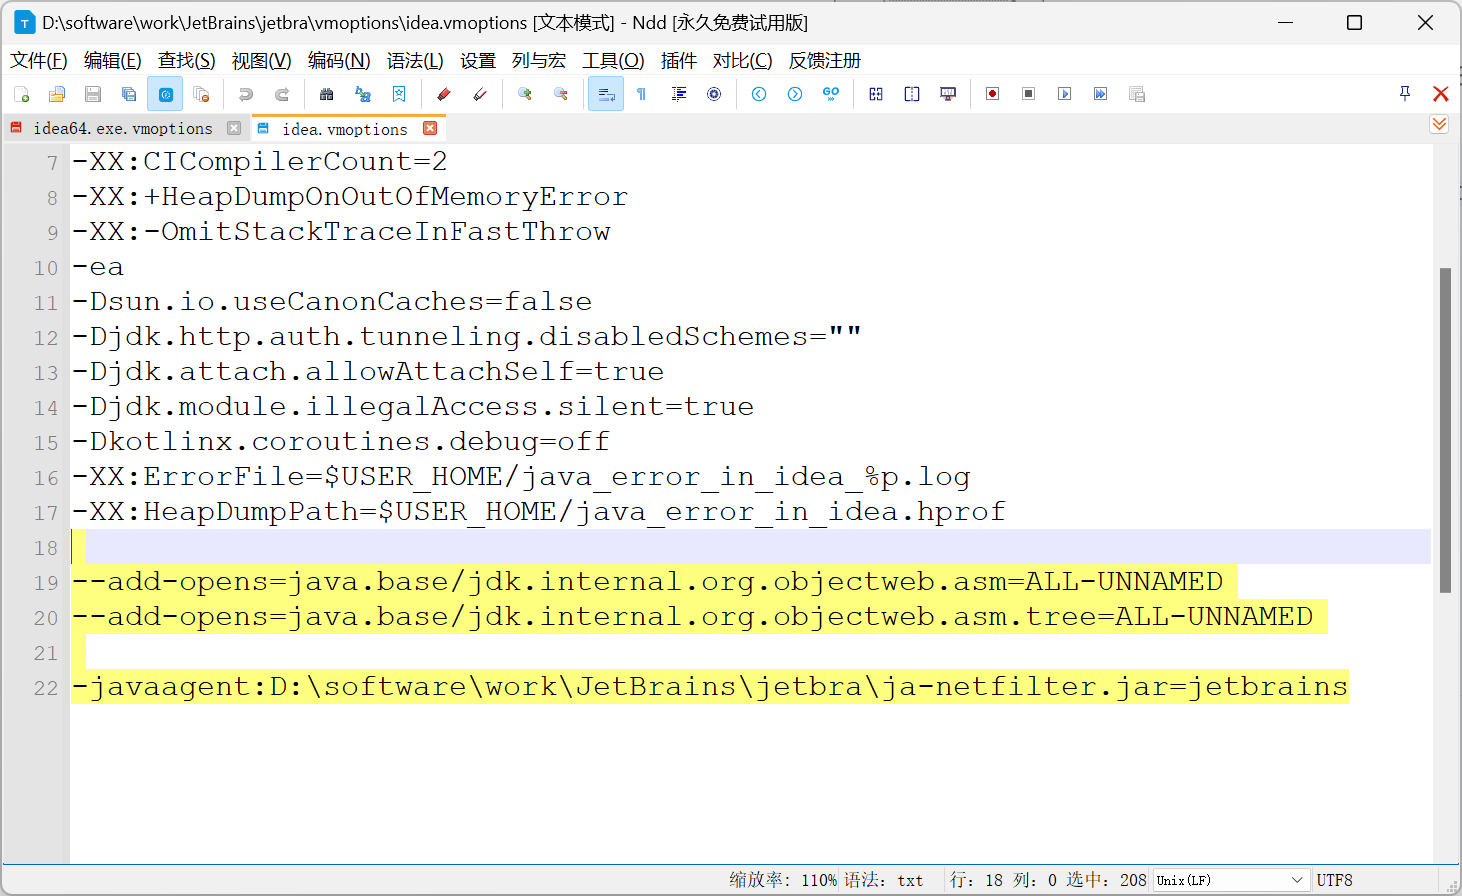Click the play macro icon

click(x=1064, y=94)
